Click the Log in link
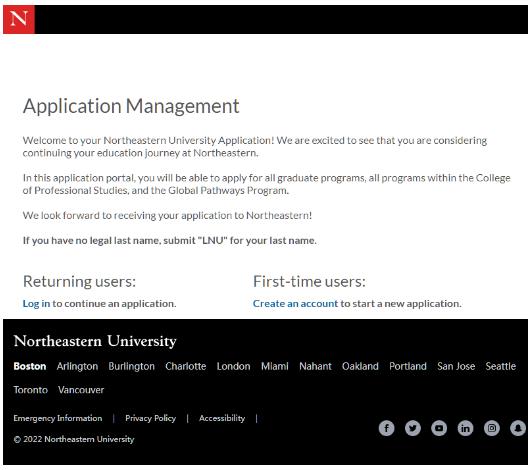This screenshot has width=532, height=470. pyautogui.click(x=36, y=303)
